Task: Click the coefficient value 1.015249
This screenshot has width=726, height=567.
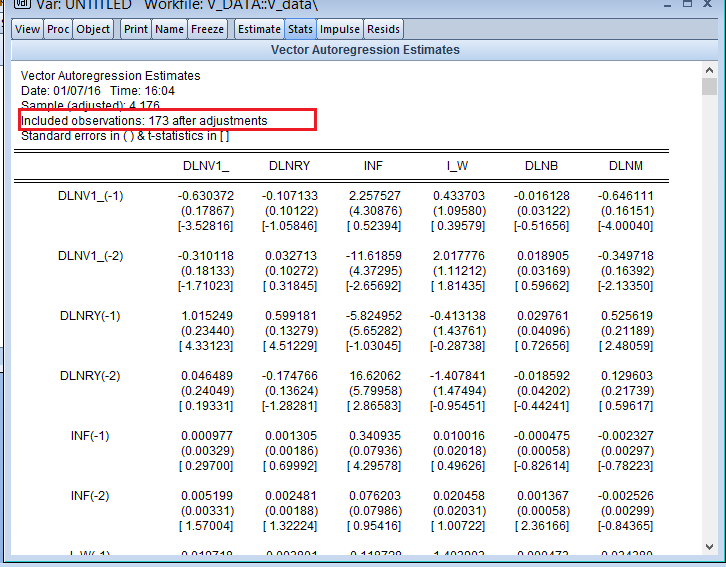Action: 207,316
